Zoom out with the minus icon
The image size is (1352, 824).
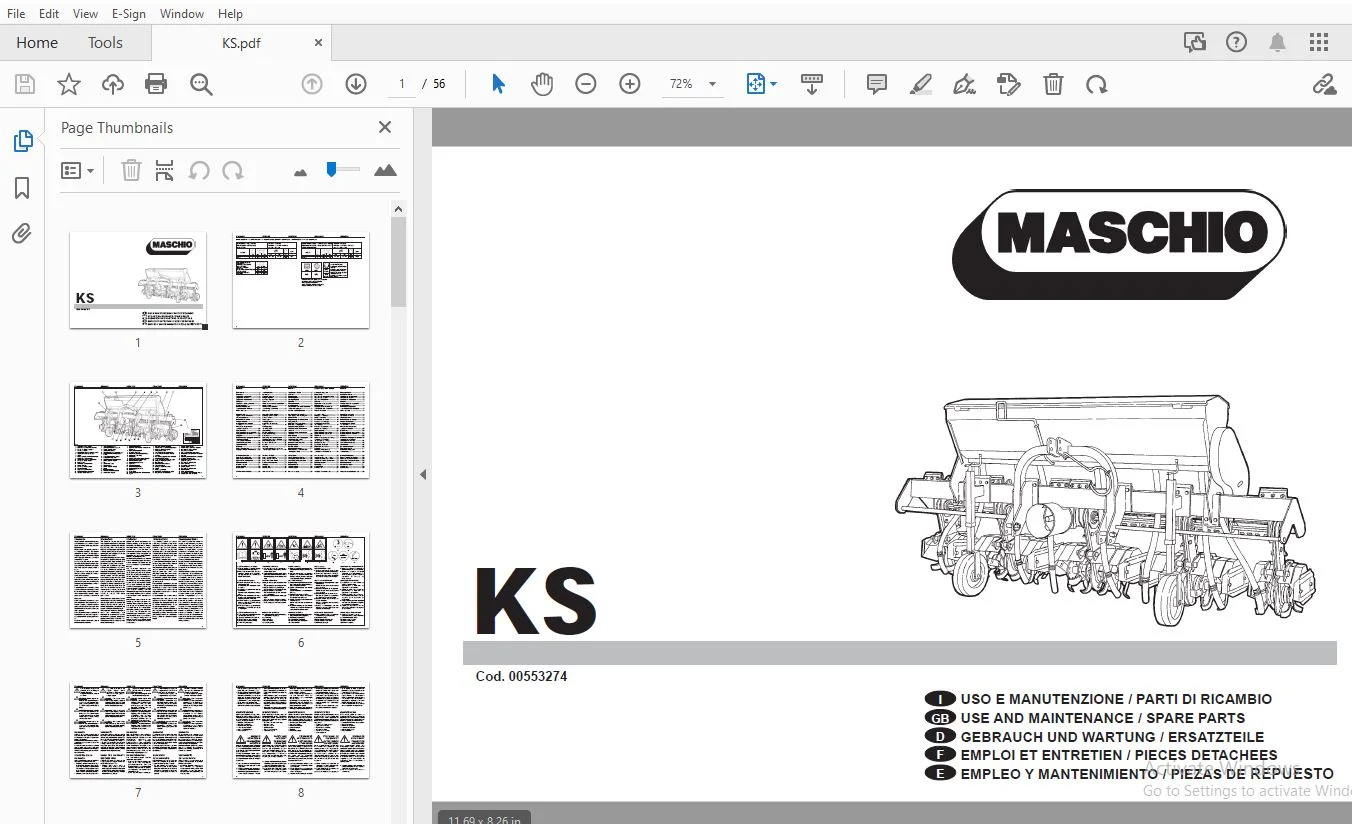coord(586,85)
